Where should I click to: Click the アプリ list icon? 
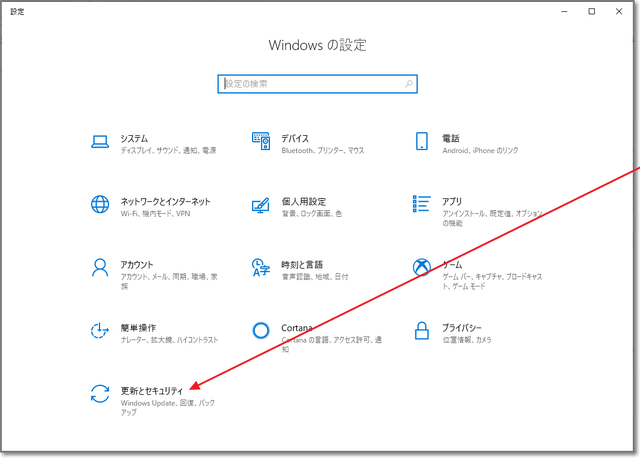(x=422, y=205)
